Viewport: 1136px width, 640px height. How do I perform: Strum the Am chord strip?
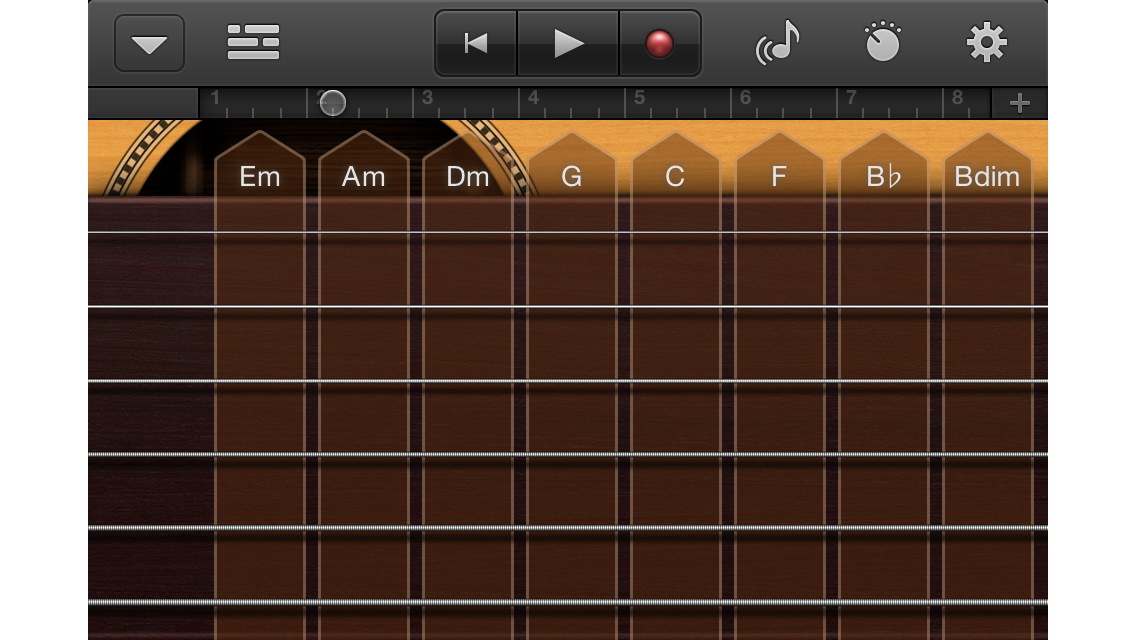point(364,384)
